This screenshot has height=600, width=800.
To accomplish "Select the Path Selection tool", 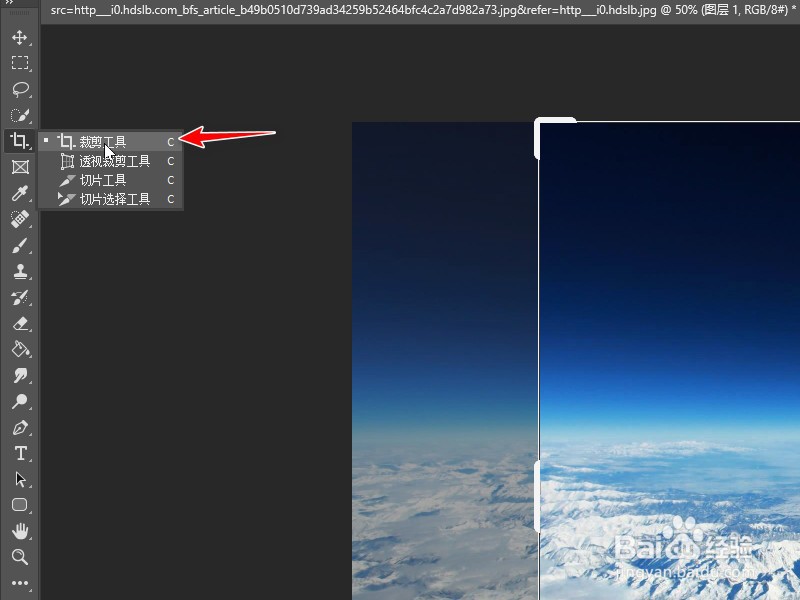I will pyautogui.click(x=20, y=479).
